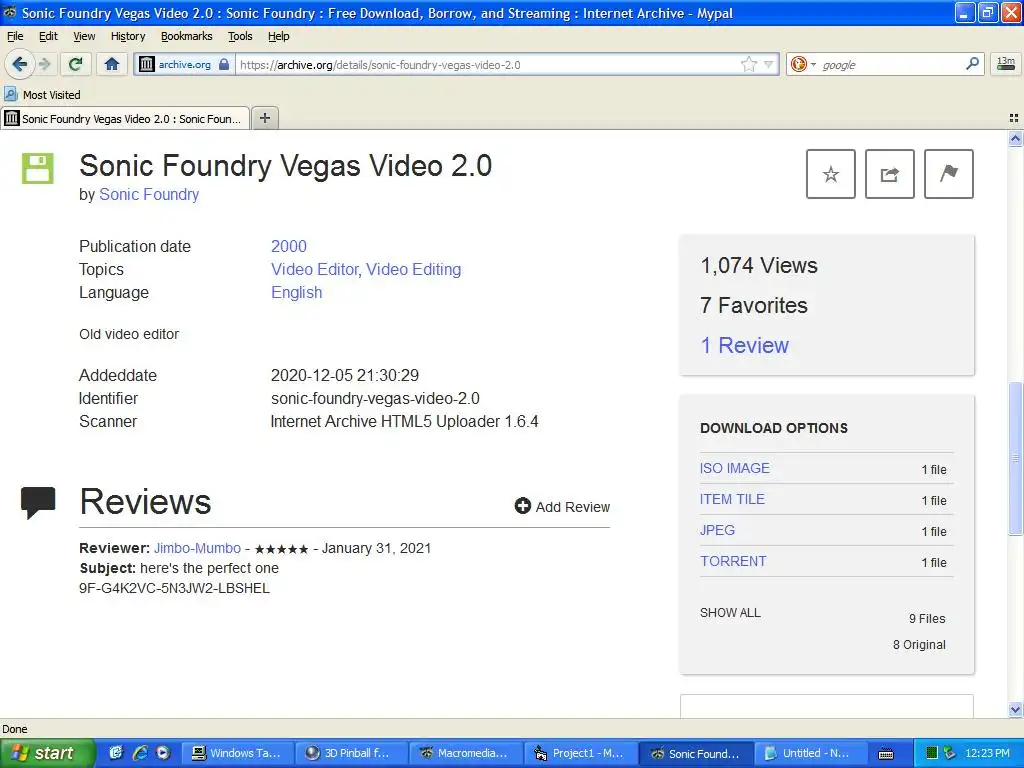Viewport: 1024px width, 768px height.
Task: Open the URL history dropdown arrow
Action: (x=769, y=64)
